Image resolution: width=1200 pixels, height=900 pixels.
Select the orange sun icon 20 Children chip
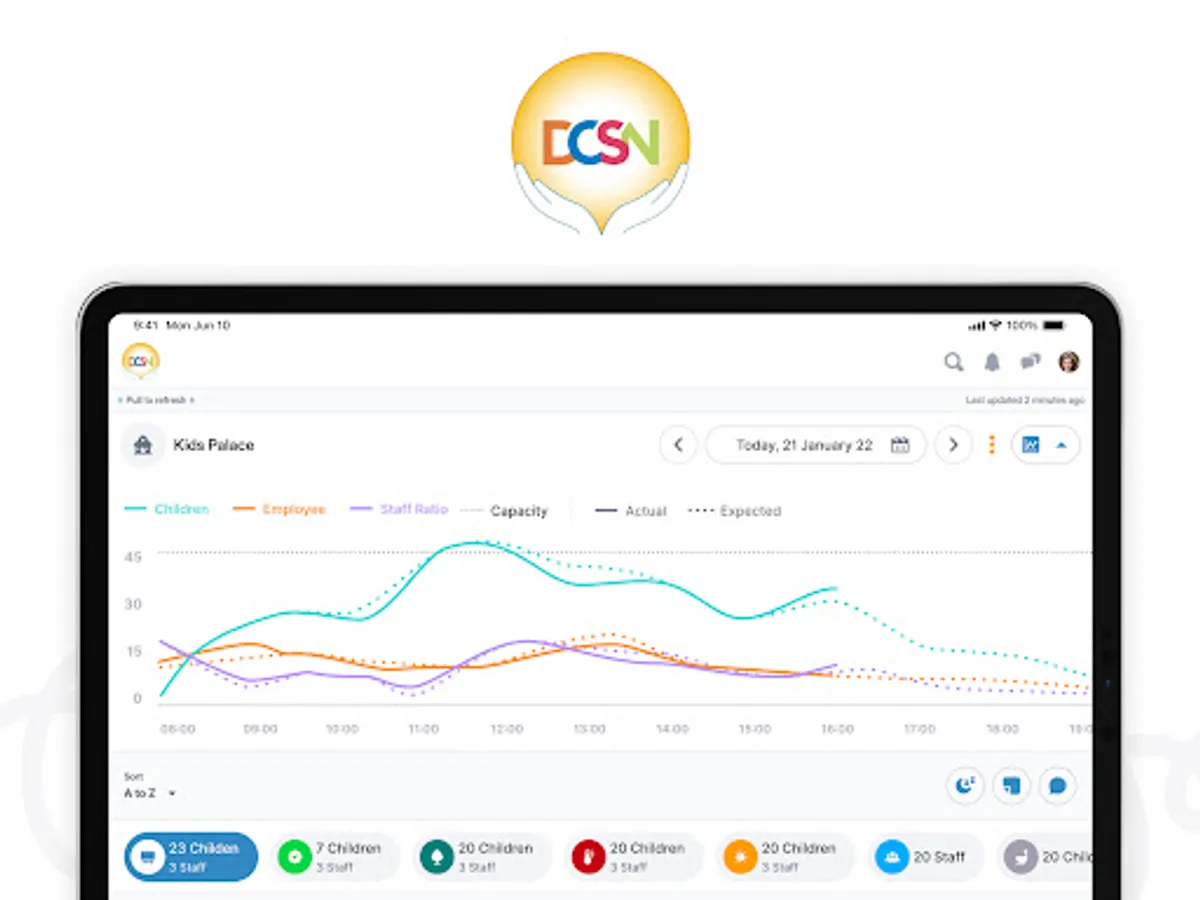coord(786,857)
